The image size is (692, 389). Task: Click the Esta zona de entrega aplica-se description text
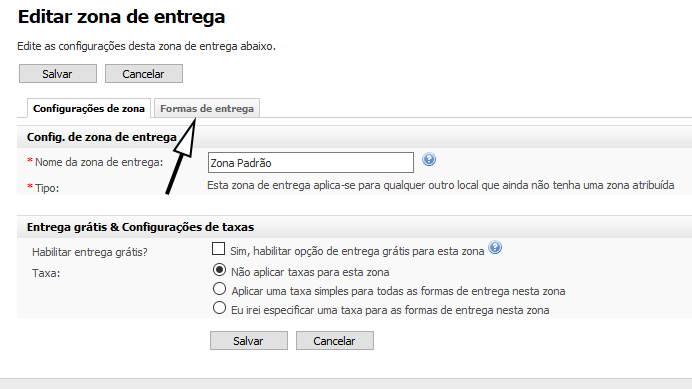point(440,185)
